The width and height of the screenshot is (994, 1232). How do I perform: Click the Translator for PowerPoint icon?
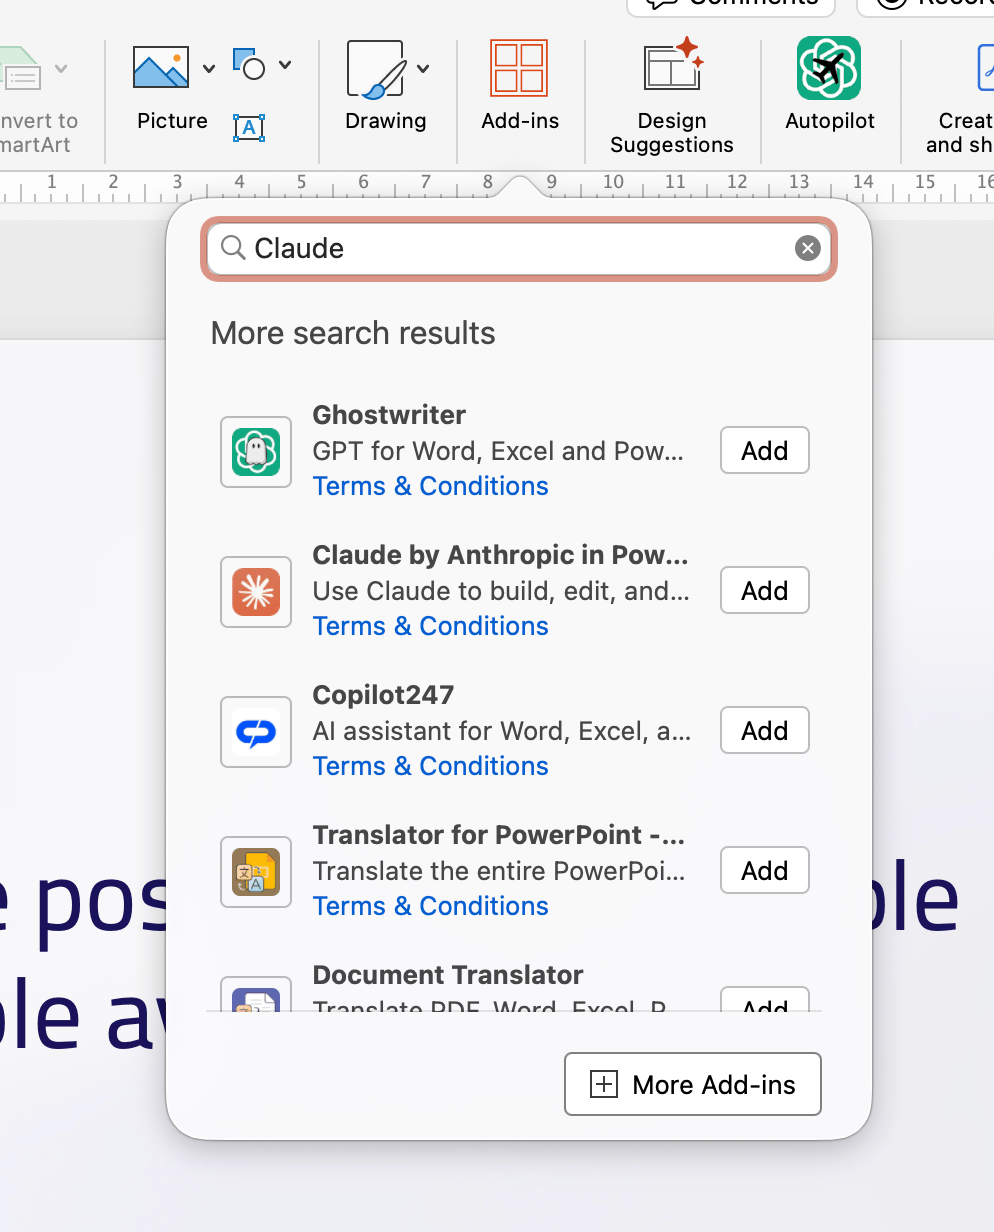coord(256,872)
